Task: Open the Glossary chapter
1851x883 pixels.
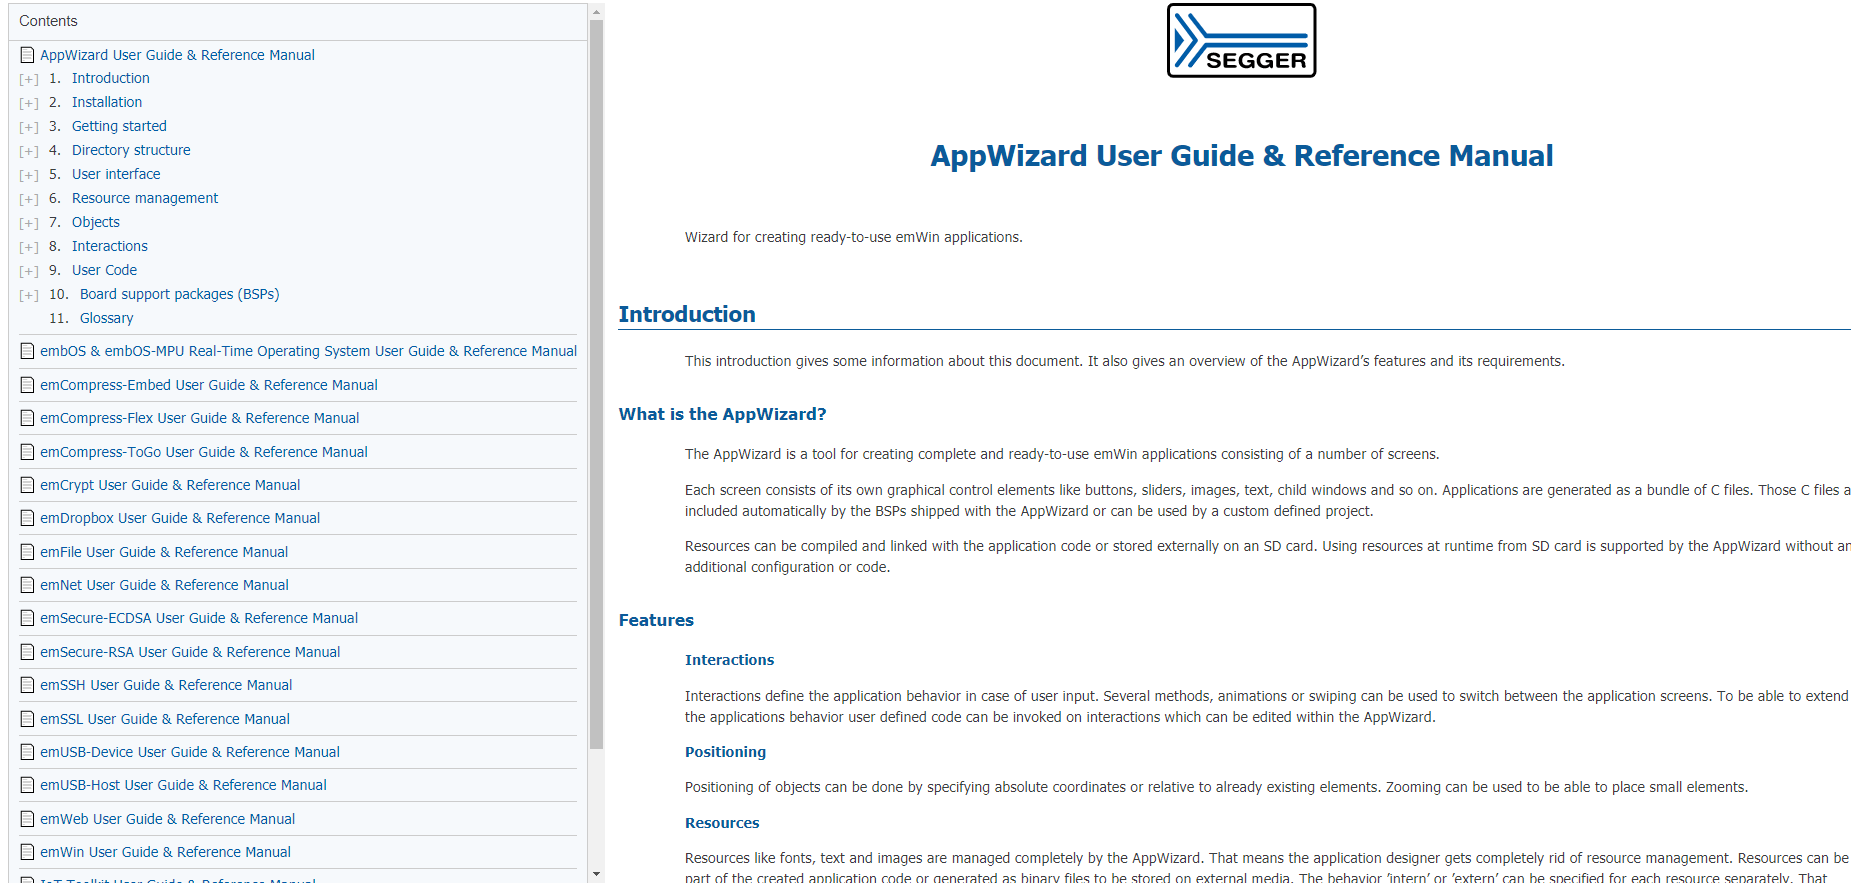Action: point(106,318)
